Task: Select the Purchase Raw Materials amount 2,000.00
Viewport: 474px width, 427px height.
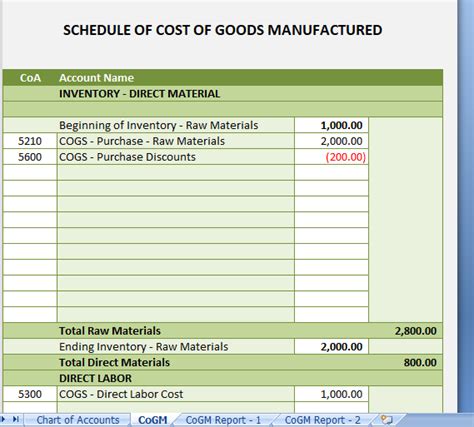Action: (331, 141)
